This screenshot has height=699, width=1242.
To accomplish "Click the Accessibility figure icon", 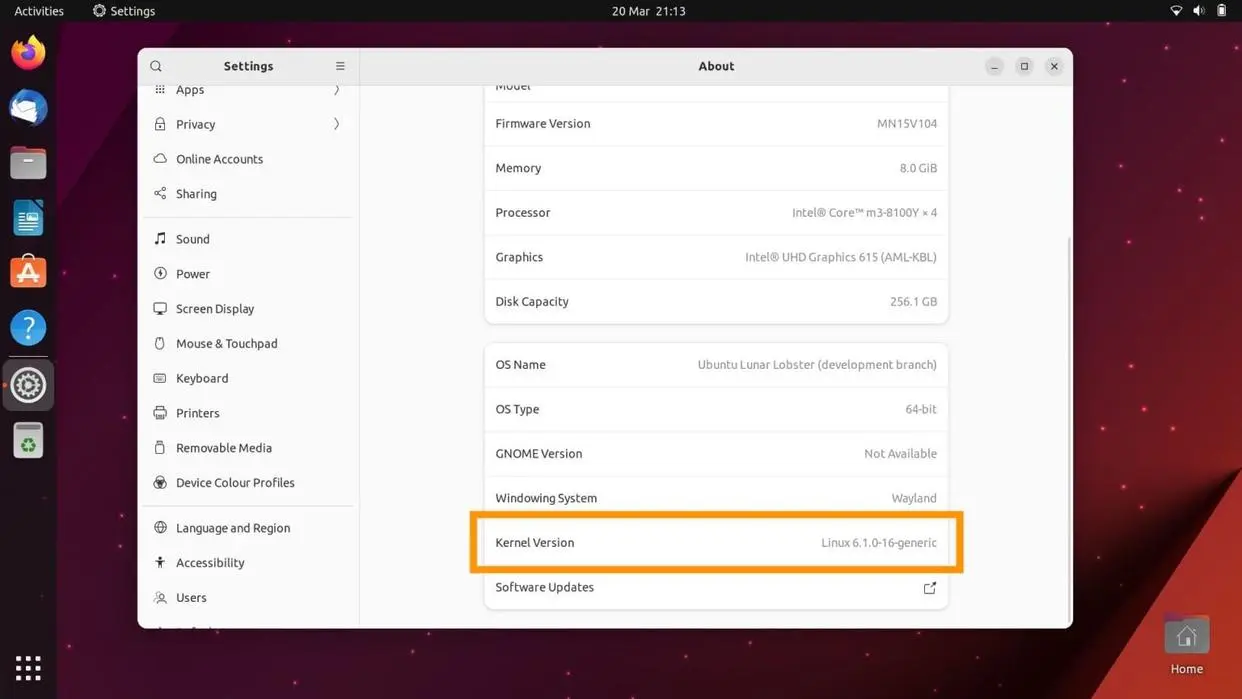I will [x=160, y=563].
